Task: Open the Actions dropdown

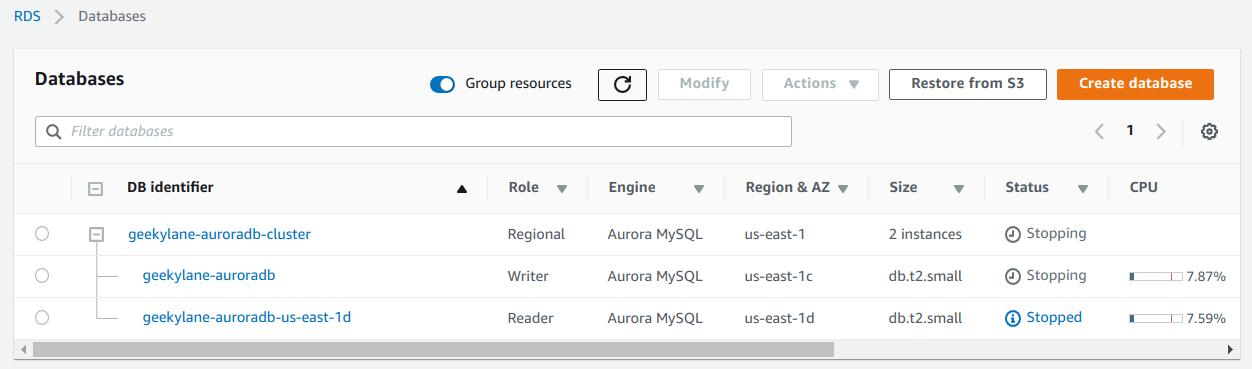Action: pos(820,84)
